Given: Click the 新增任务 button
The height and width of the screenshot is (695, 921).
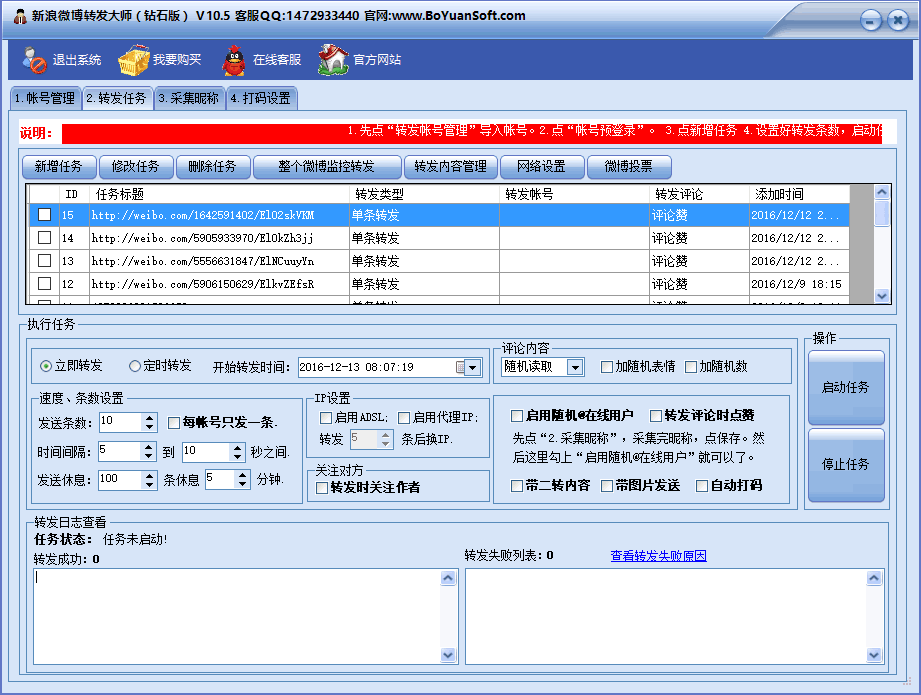Looking at the screenshot, I should [59, 166].
